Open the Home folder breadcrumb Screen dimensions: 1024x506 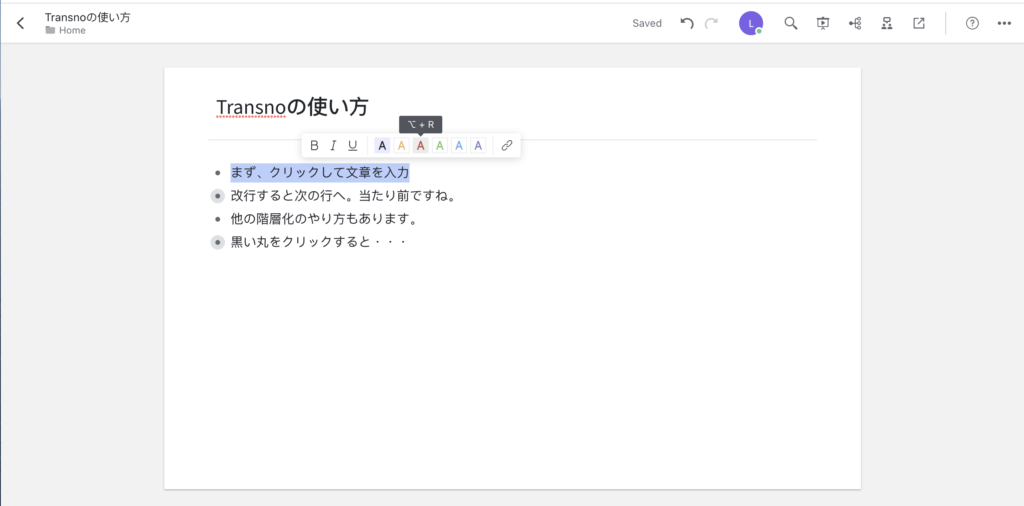pyautogui.click(x=65, y=30)
